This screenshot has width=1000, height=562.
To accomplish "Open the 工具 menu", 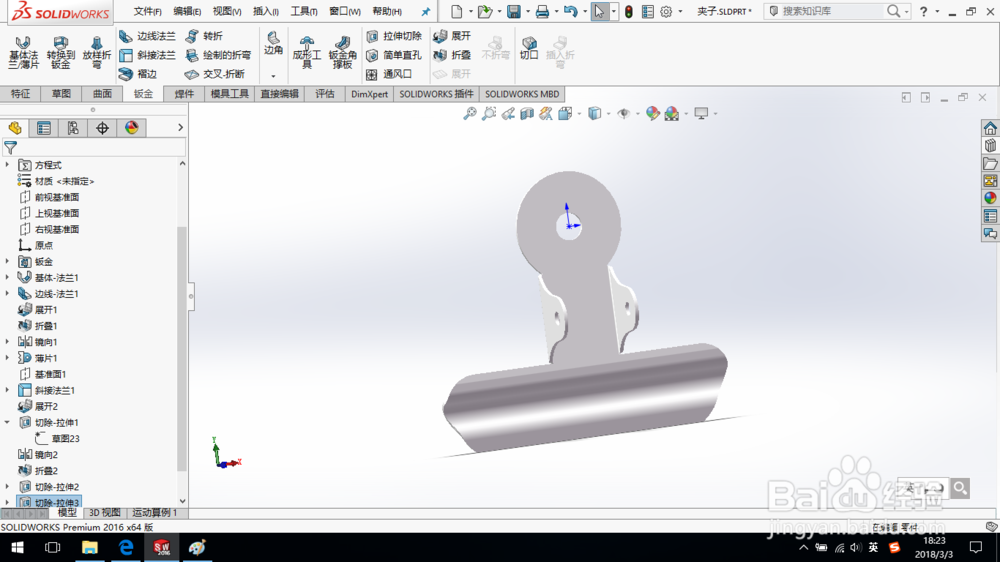I will 304,11.
